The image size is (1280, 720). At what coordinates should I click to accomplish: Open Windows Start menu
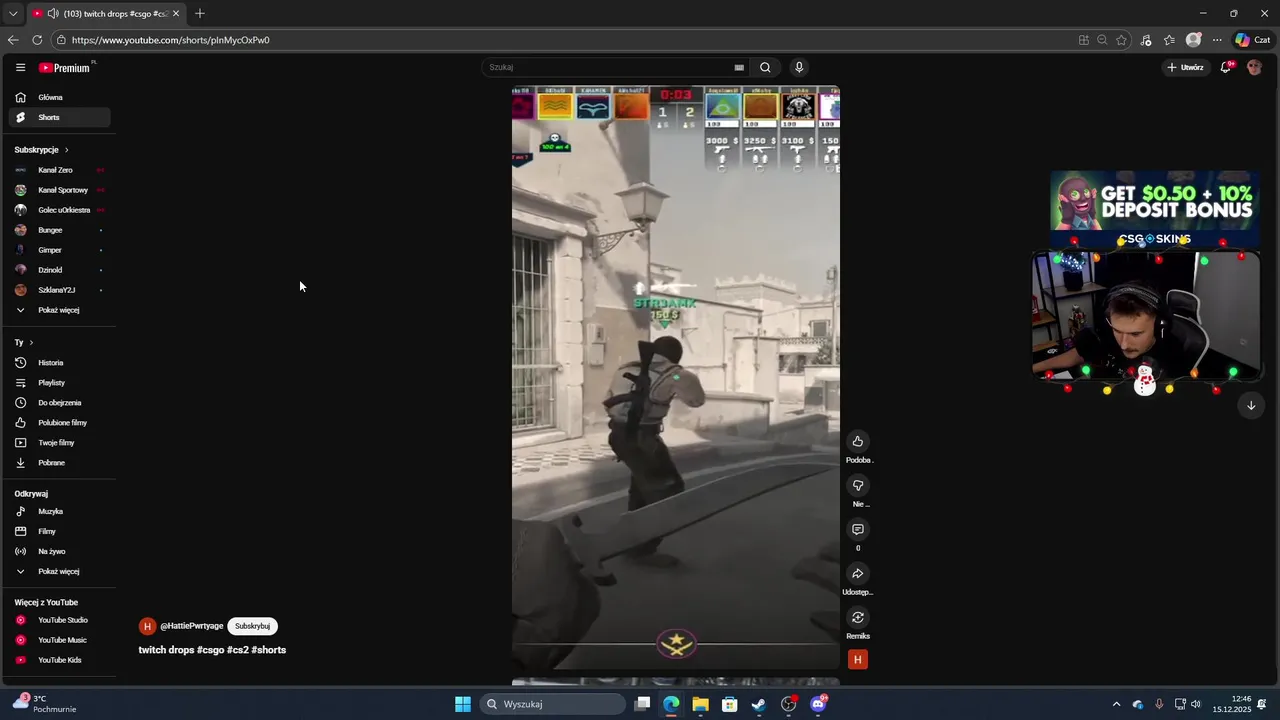463,704
